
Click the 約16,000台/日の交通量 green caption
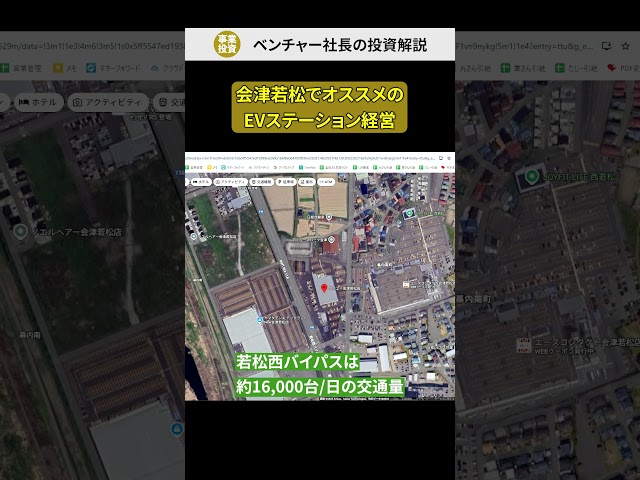(320, 387)
